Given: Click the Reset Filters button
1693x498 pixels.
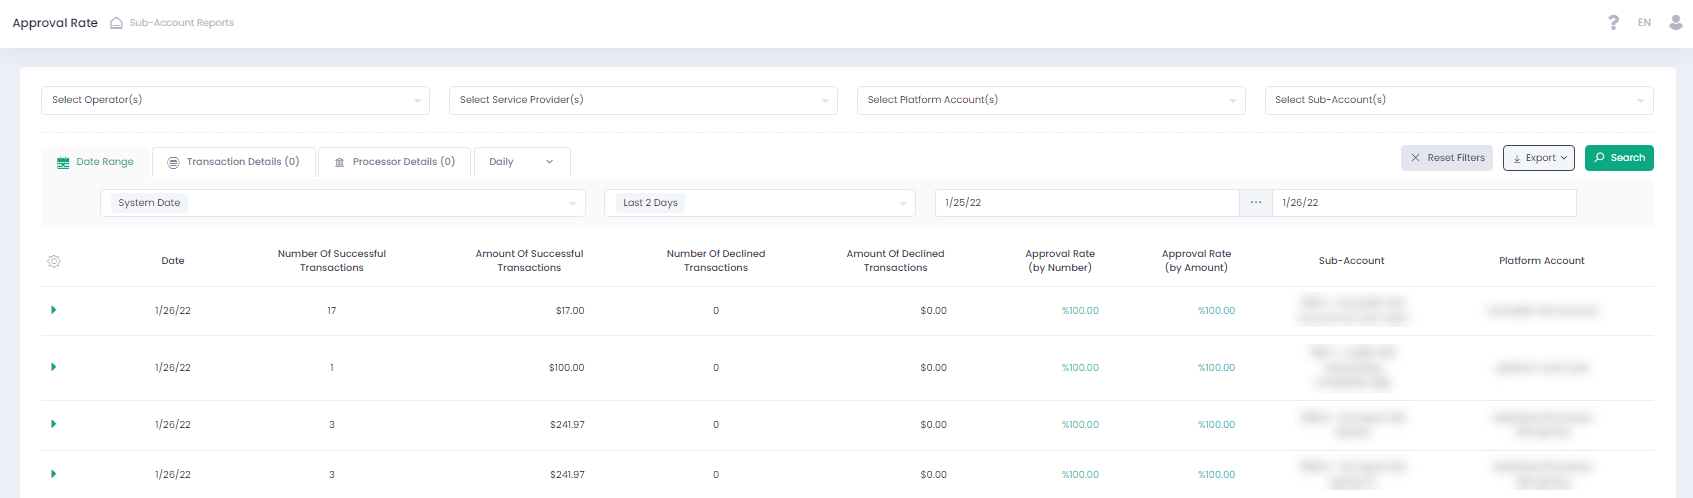Looking at the screenshot, I should coord(1447,158).
